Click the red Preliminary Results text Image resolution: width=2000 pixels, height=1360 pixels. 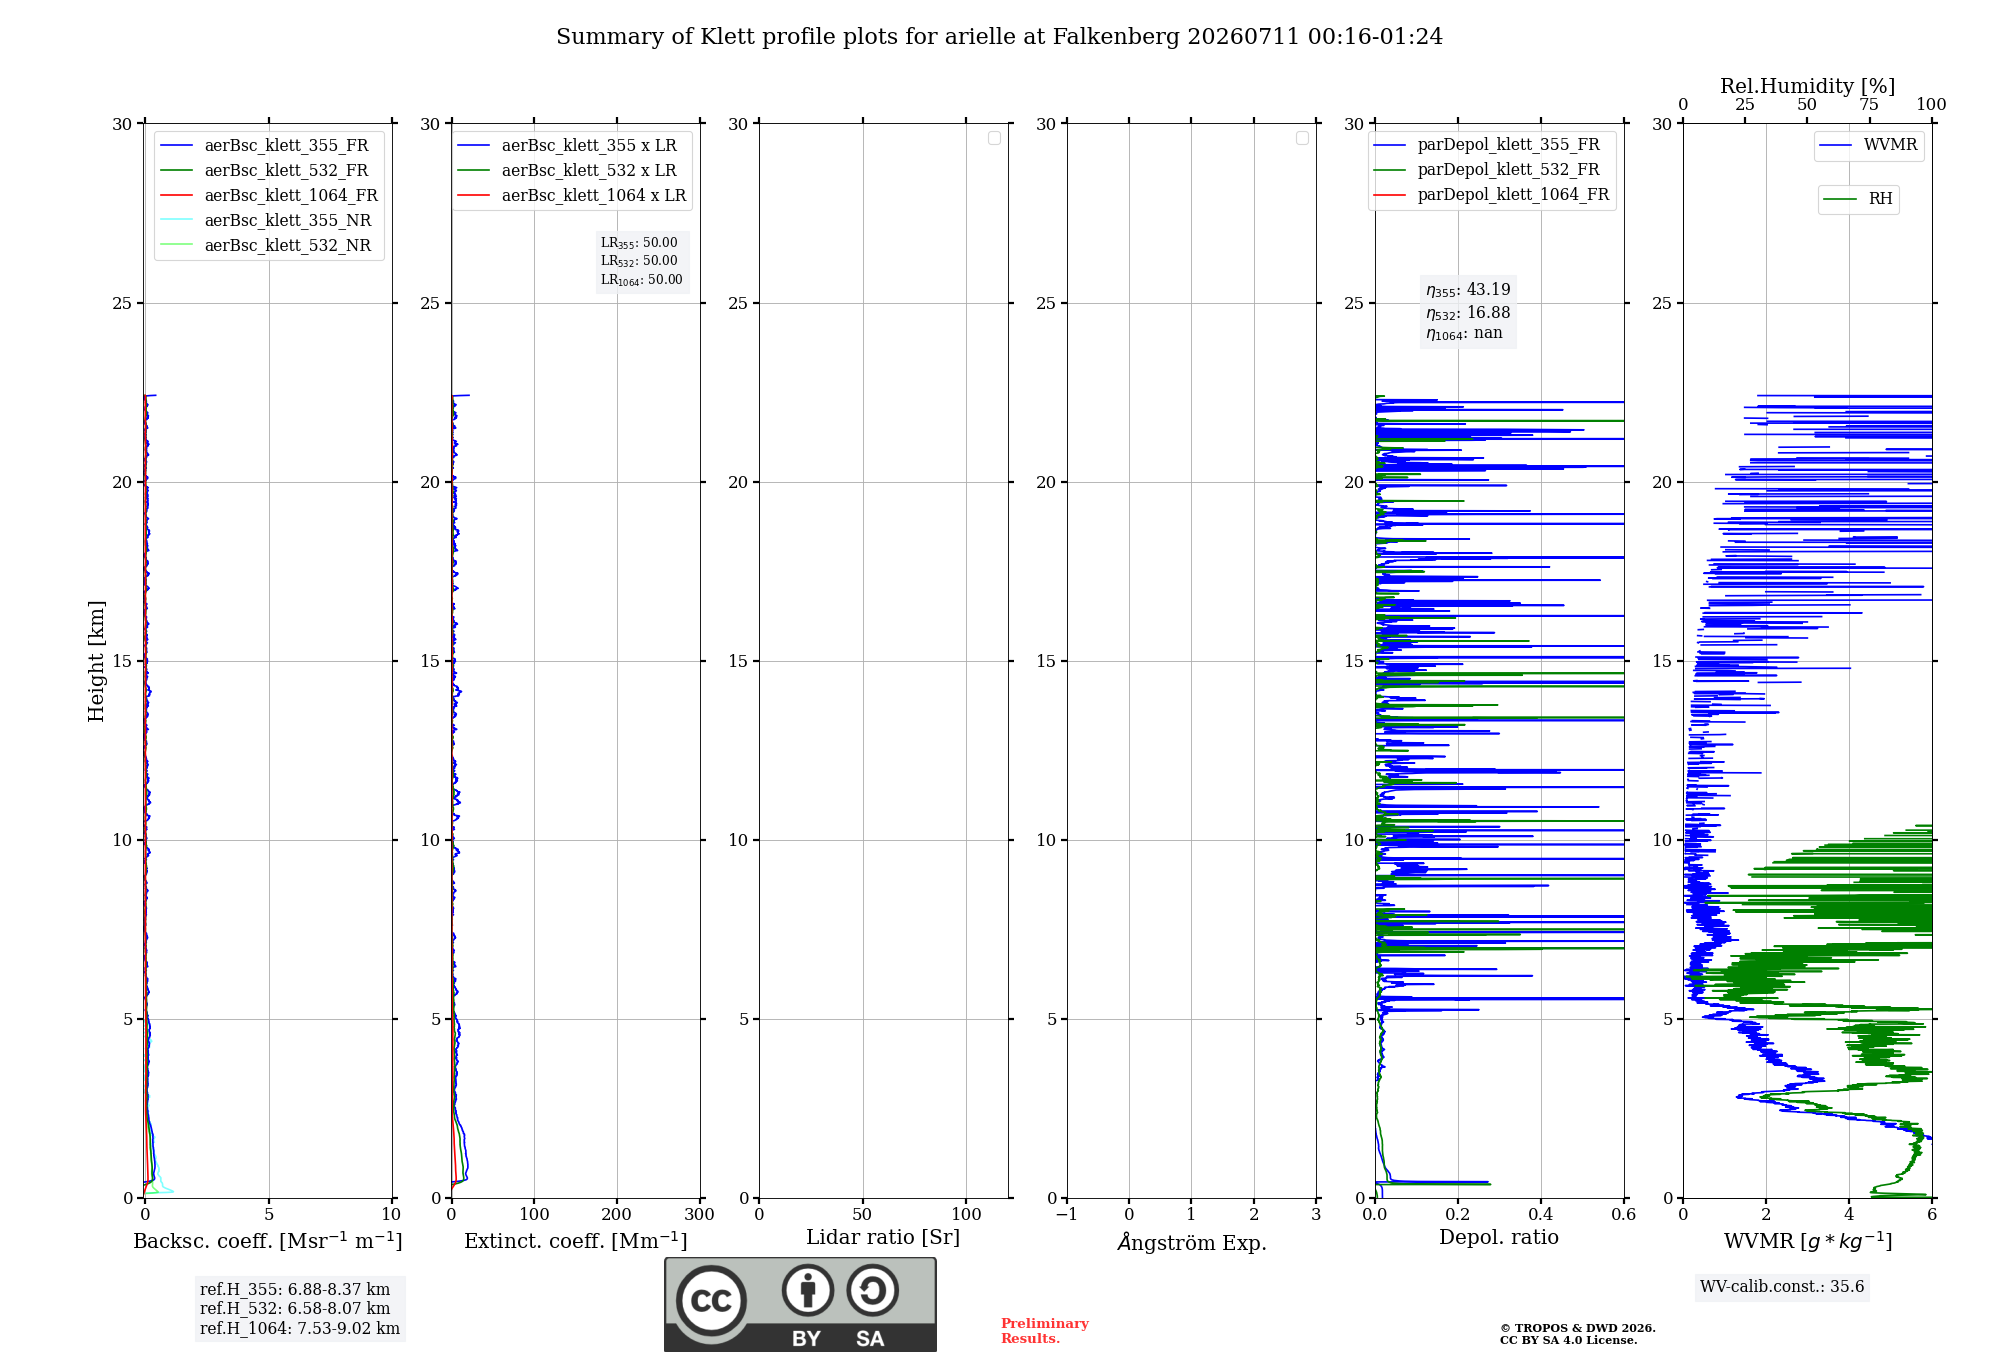click(1044, 1331)
